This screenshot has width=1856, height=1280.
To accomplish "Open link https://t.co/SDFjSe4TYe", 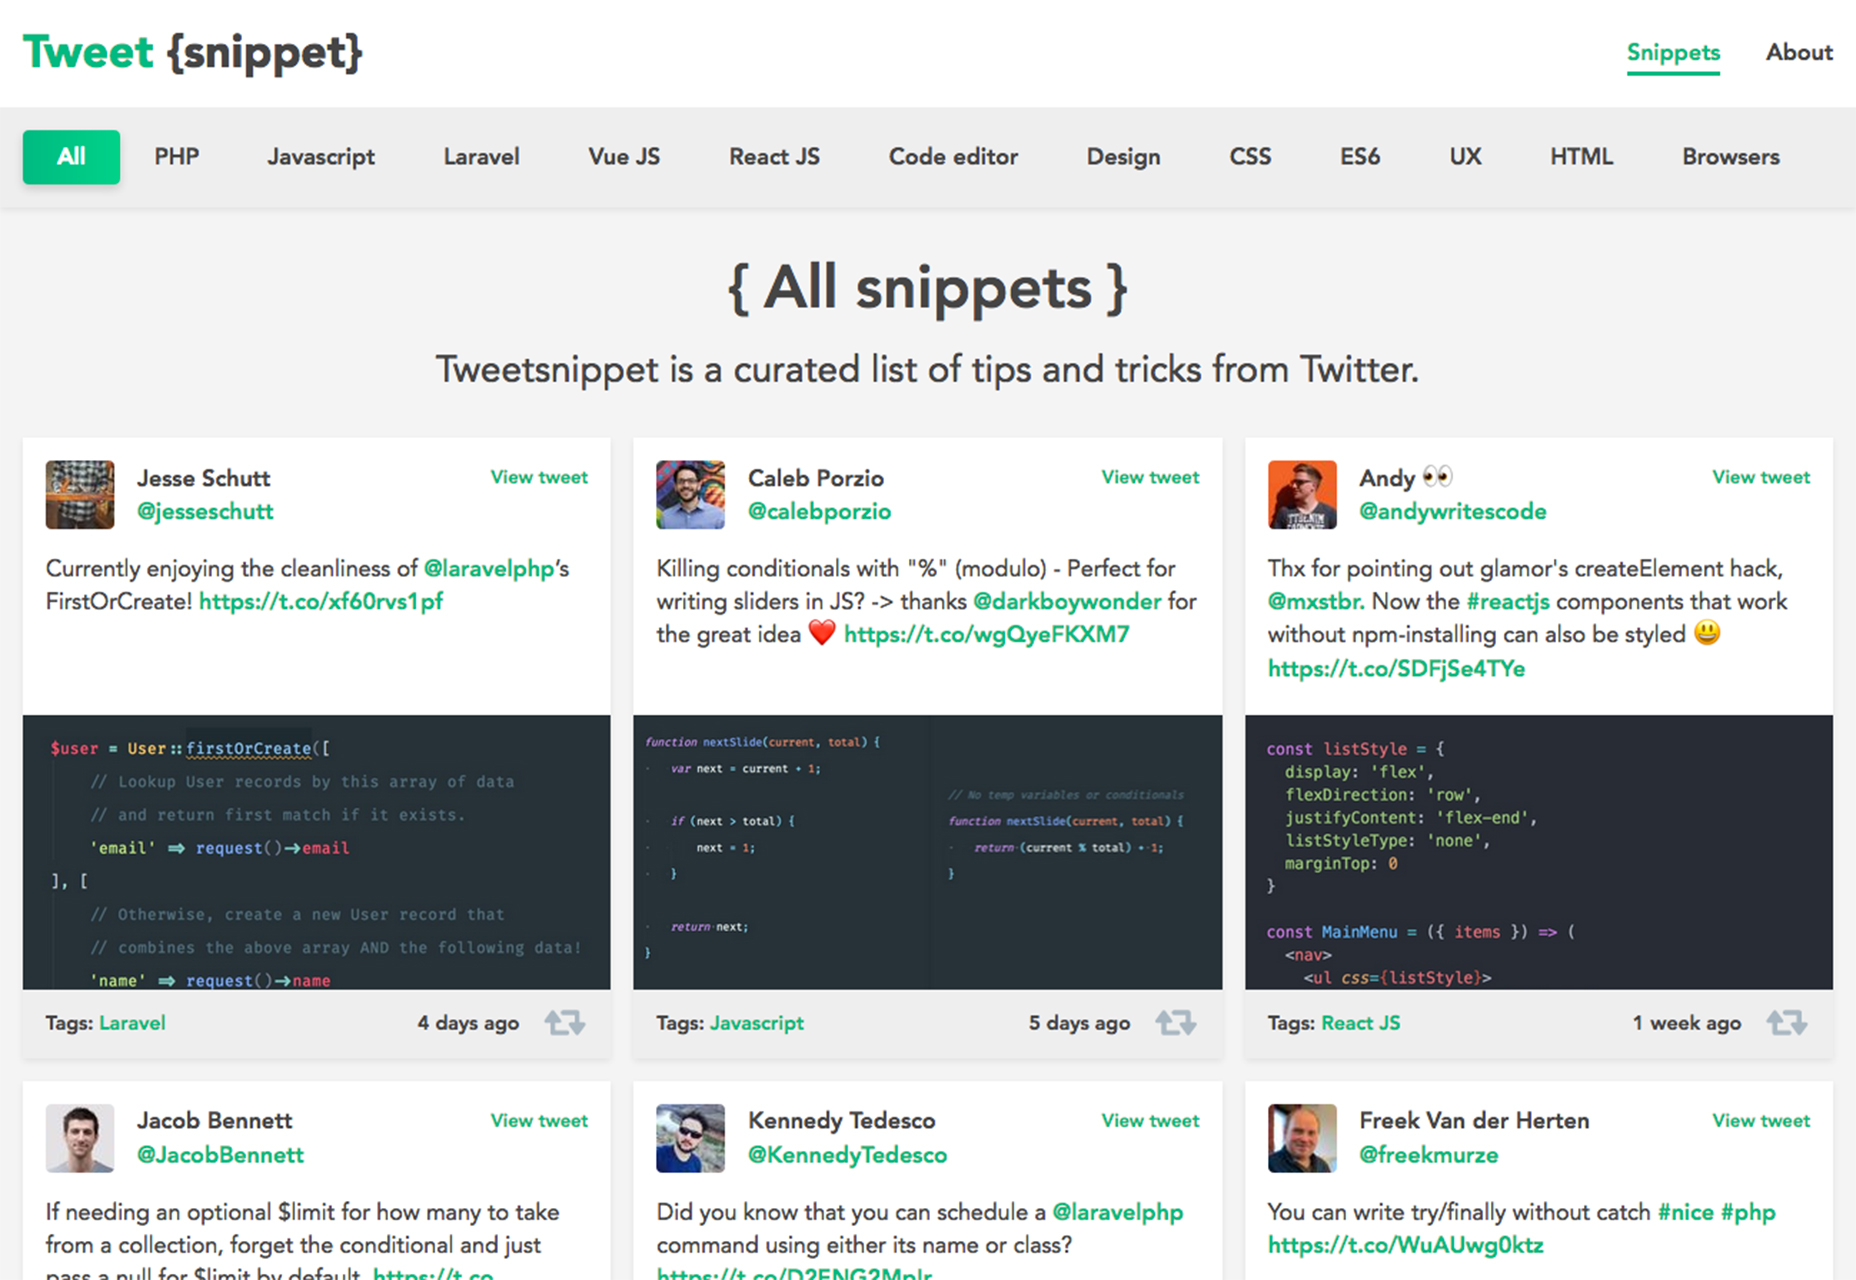I will click(x=1396, y=668).
